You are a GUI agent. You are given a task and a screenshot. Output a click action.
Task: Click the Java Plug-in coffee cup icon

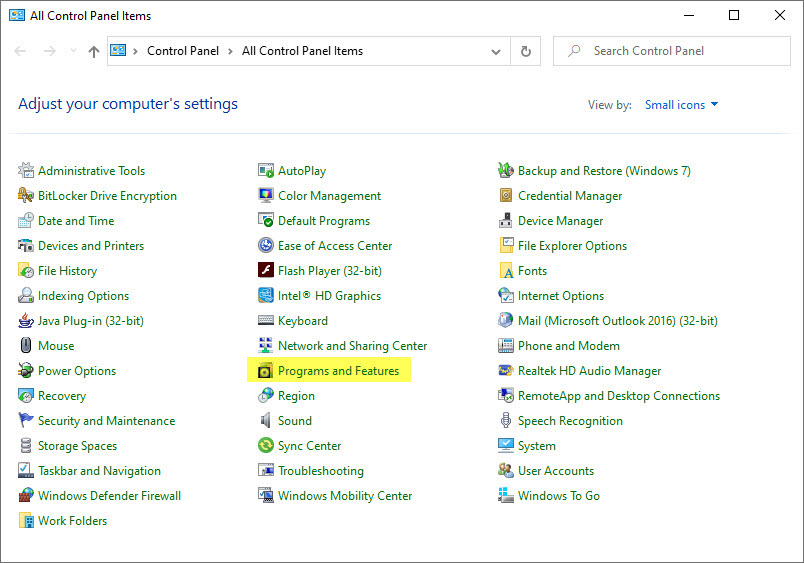pyautogui.click(x=26, y=320)
